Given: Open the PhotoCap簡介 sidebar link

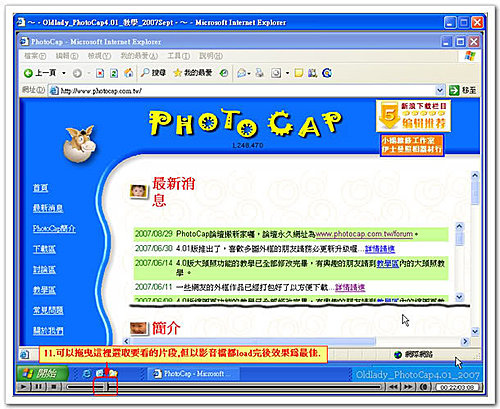Looking at the screenshot, I should click(x=54, y=229).
